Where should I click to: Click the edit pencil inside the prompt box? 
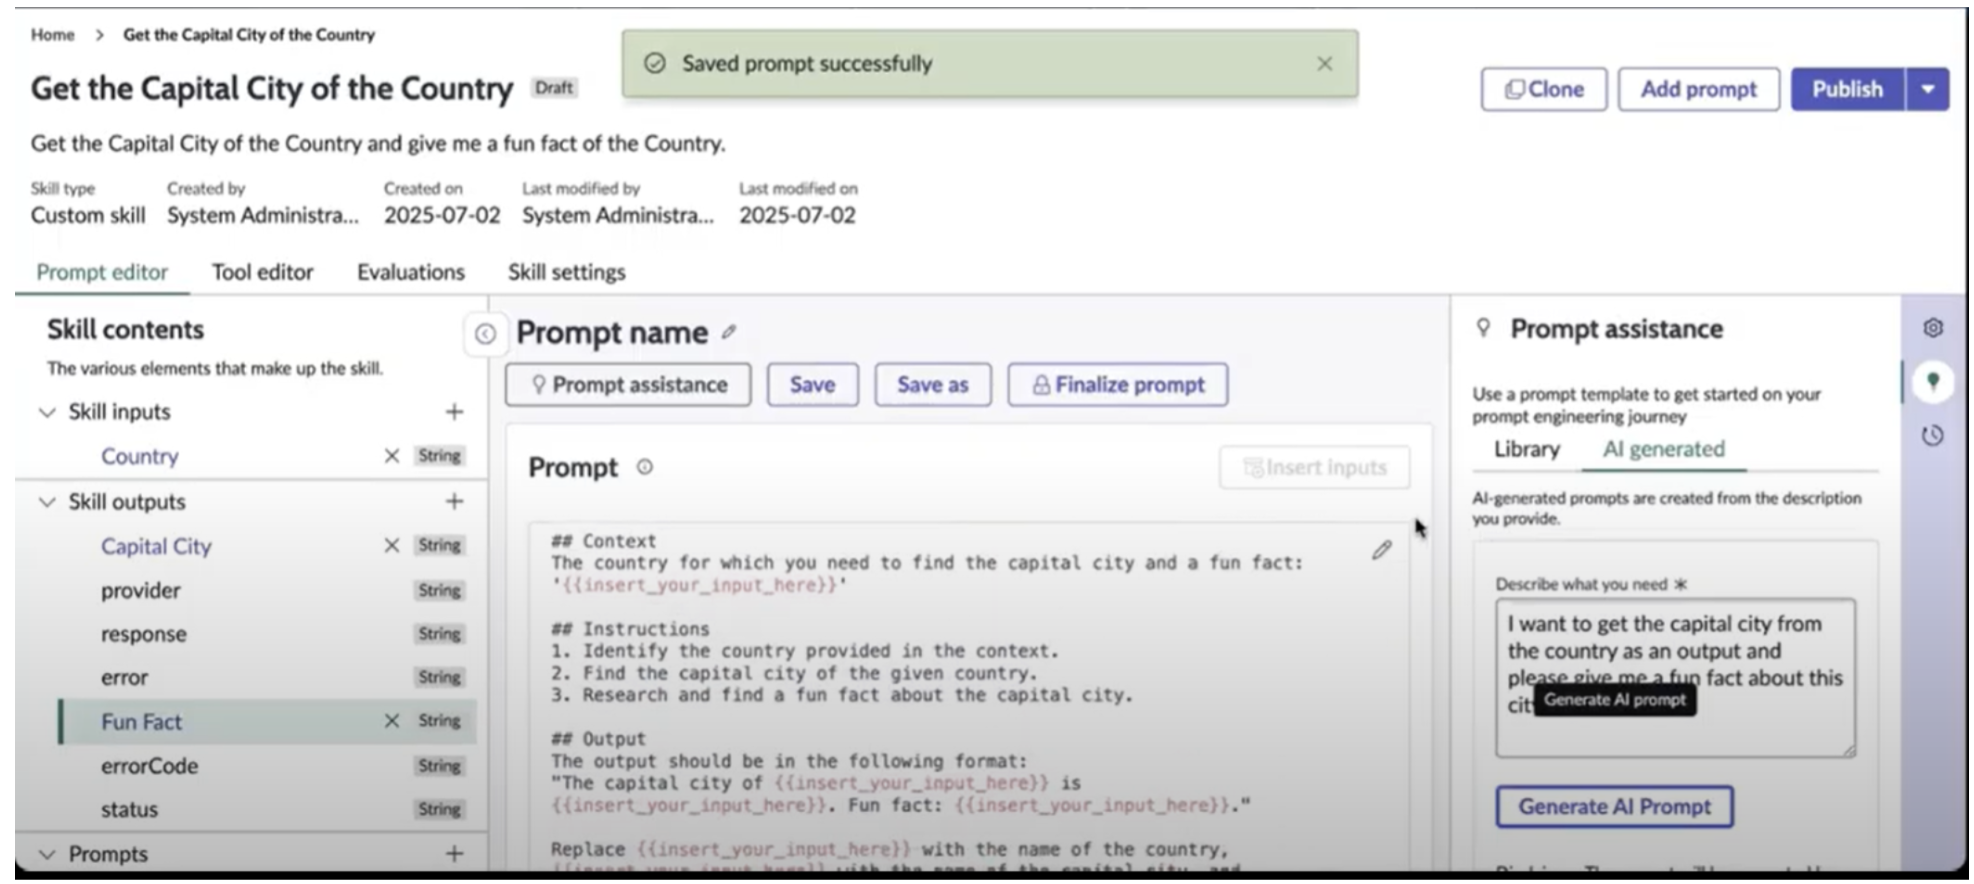[1381, 550]
